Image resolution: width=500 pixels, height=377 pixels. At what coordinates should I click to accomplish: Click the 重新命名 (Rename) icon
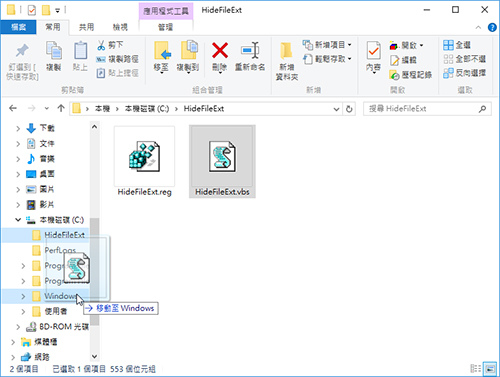(x=250, y=51)
